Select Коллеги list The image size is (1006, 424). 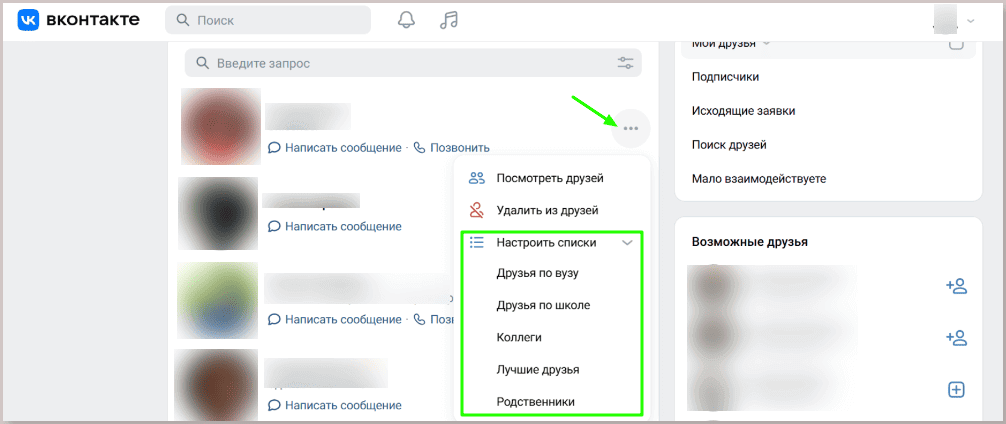[519, 337]
